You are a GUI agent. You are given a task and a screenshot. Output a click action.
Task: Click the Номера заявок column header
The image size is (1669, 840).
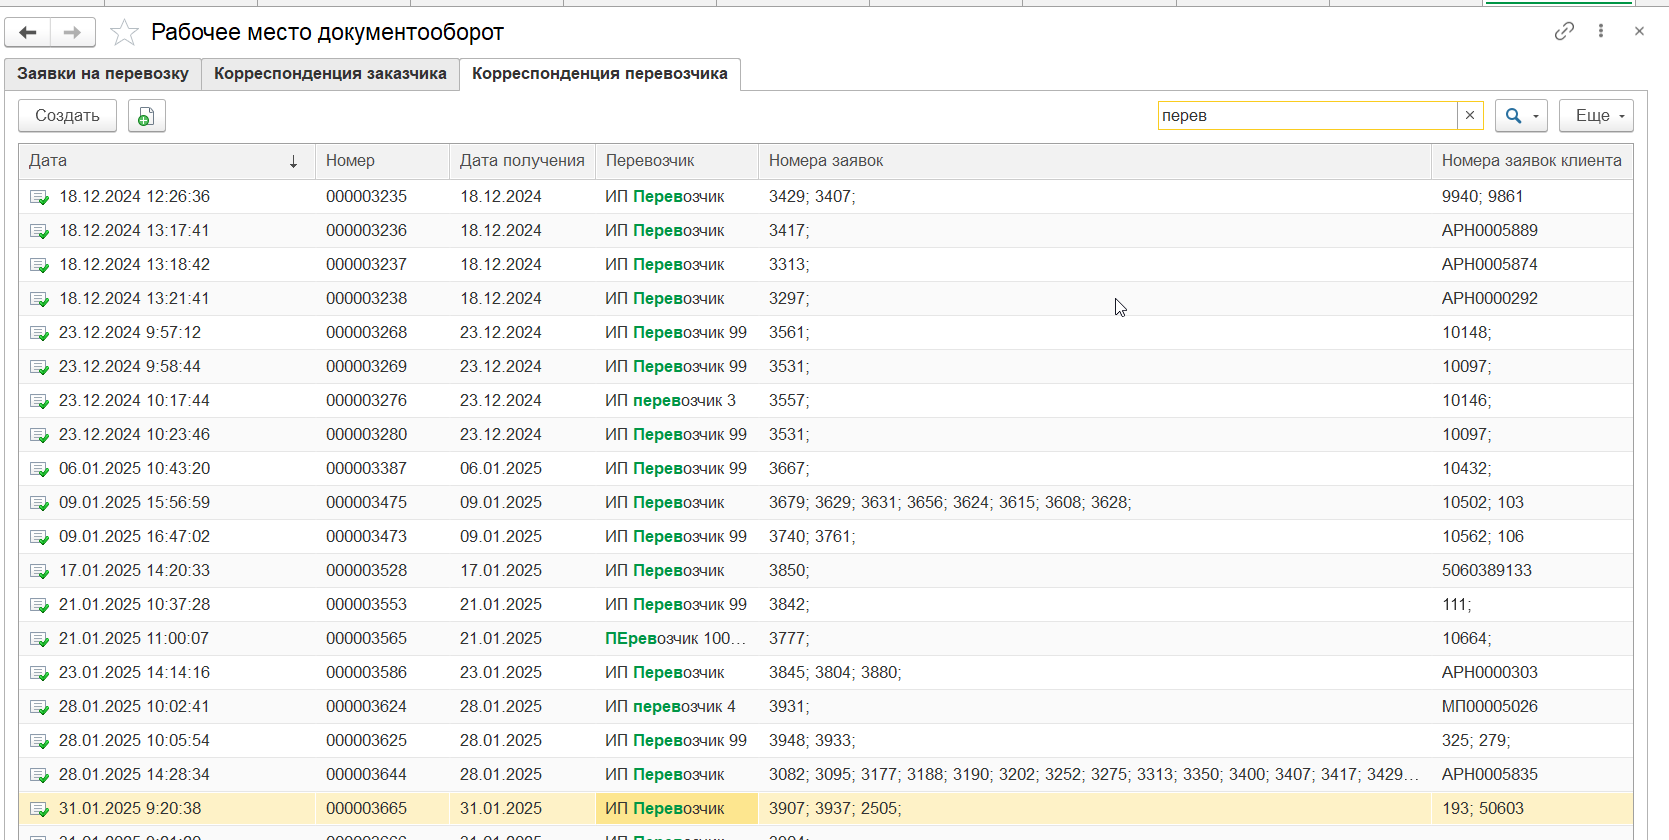1095,161
